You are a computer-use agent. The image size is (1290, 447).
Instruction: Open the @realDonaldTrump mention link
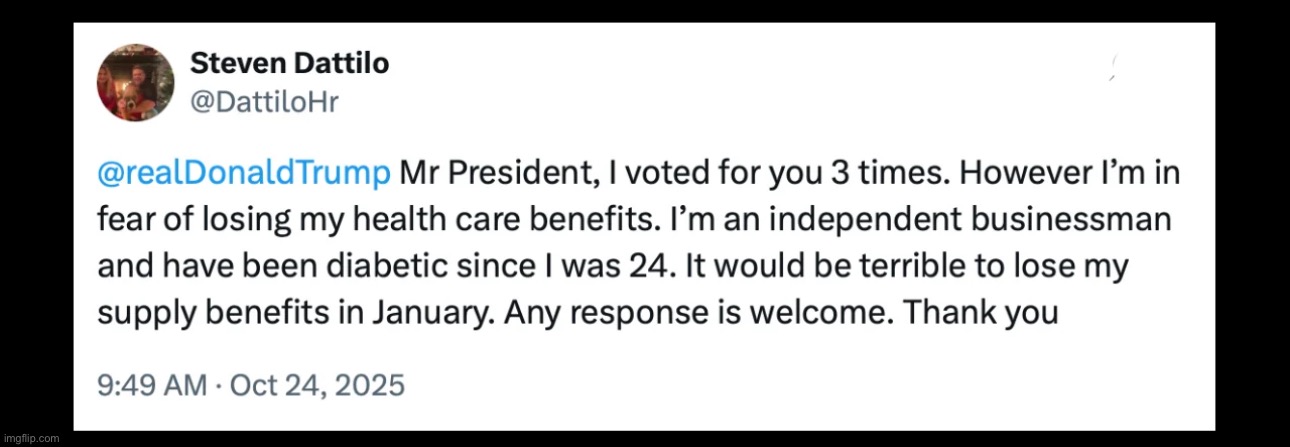point(243,173)
